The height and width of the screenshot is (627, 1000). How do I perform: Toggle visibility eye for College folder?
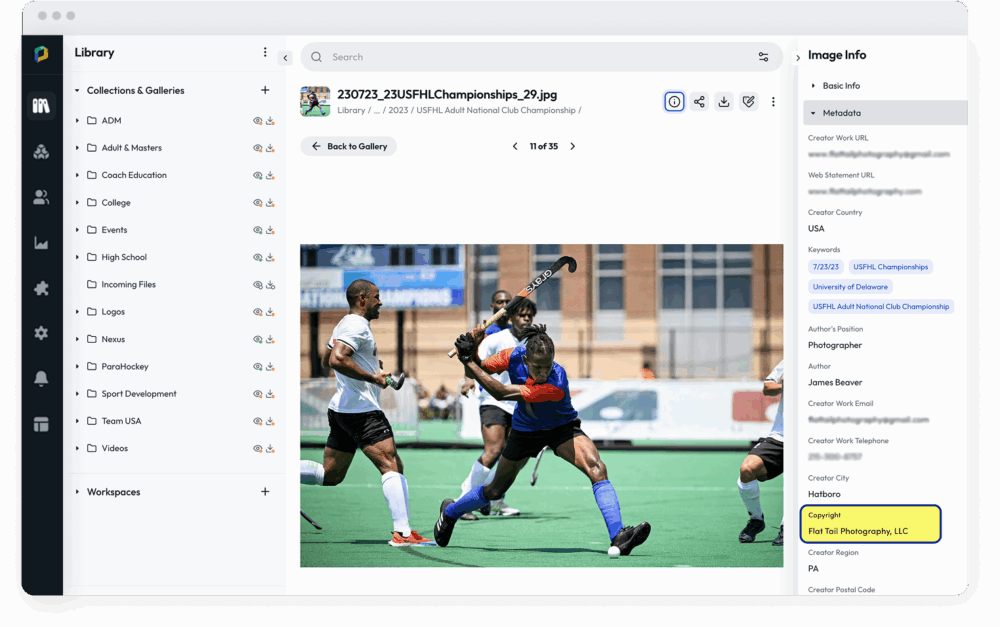[257, 203]
